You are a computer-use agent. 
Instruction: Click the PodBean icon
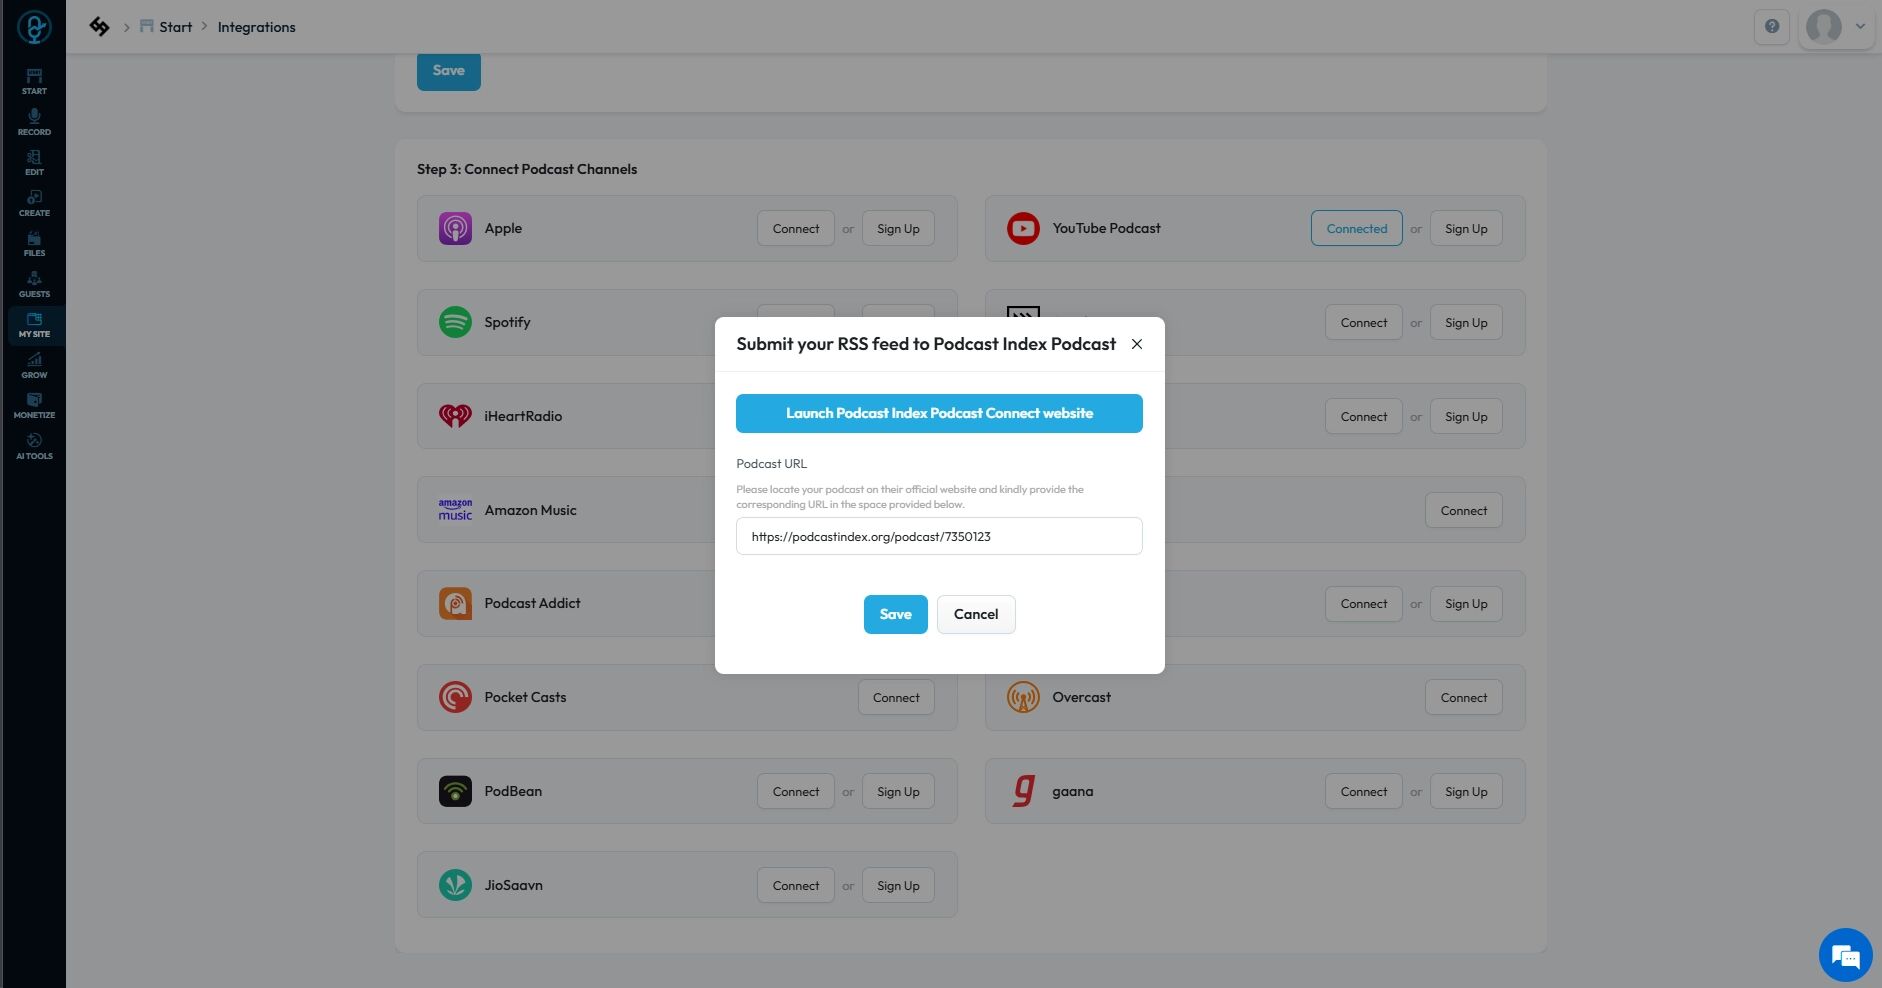[x=455, y=791]
